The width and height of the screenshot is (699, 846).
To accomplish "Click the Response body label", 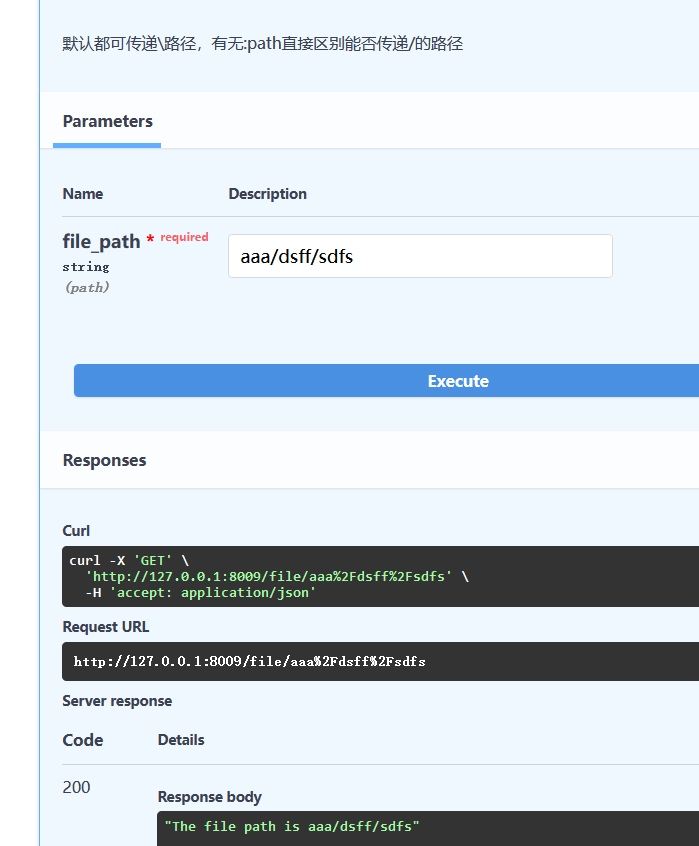I will tap(210, 797).
